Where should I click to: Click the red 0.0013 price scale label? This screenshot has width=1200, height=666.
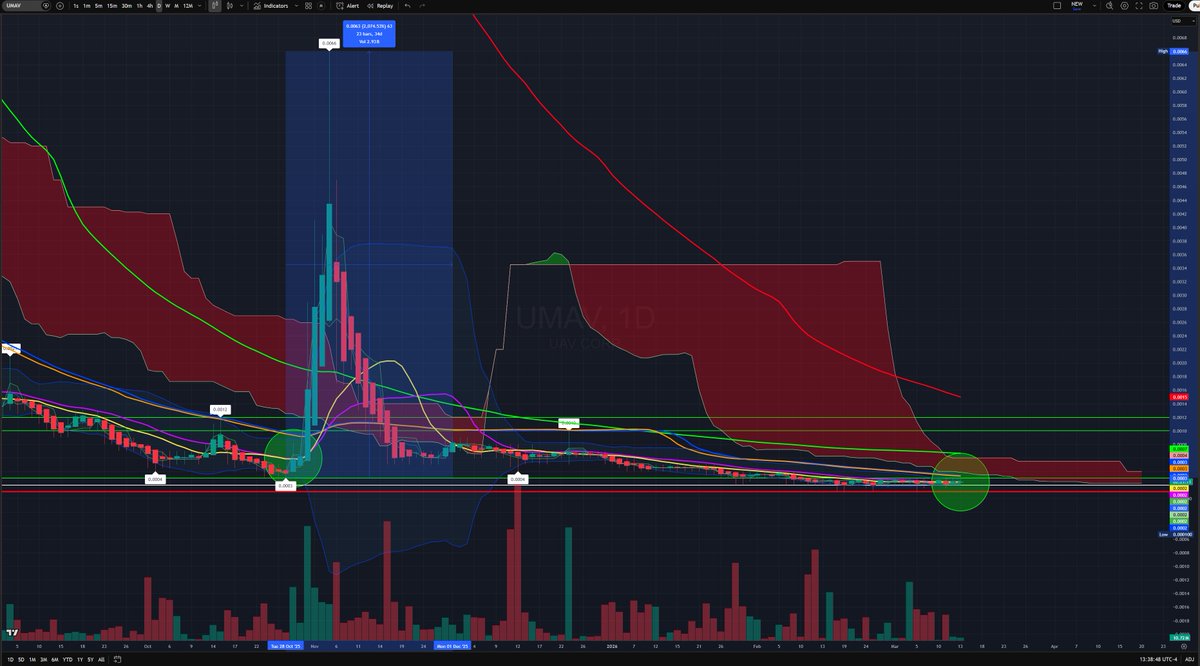coord(1180,397)
